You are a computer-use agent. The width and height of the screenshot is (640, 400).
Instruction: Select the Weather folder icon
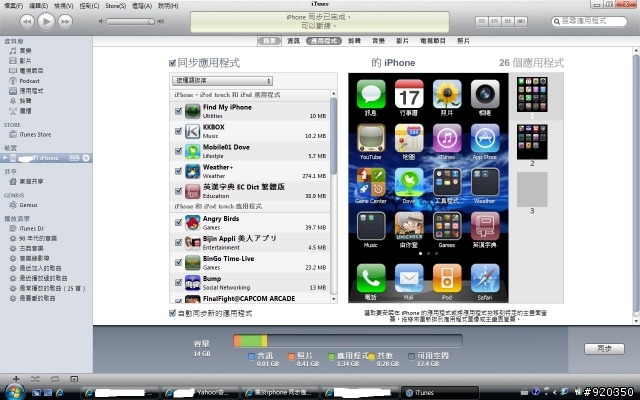point(485,182)
